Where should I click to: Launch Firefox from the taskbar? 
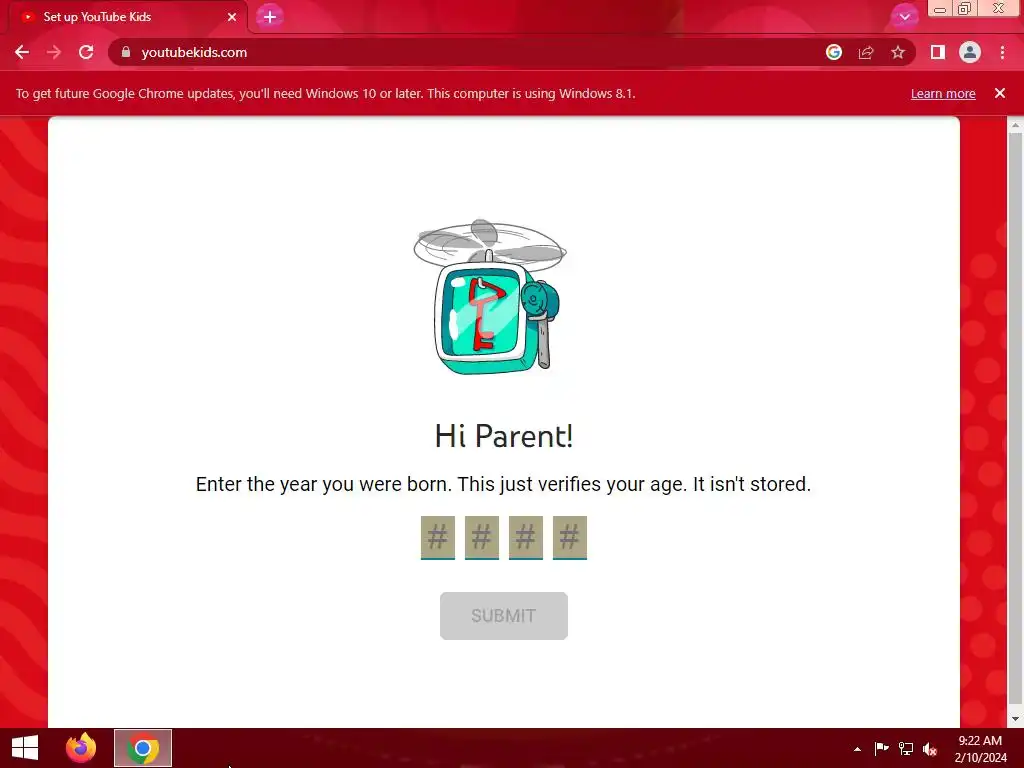tap(81, 748)
